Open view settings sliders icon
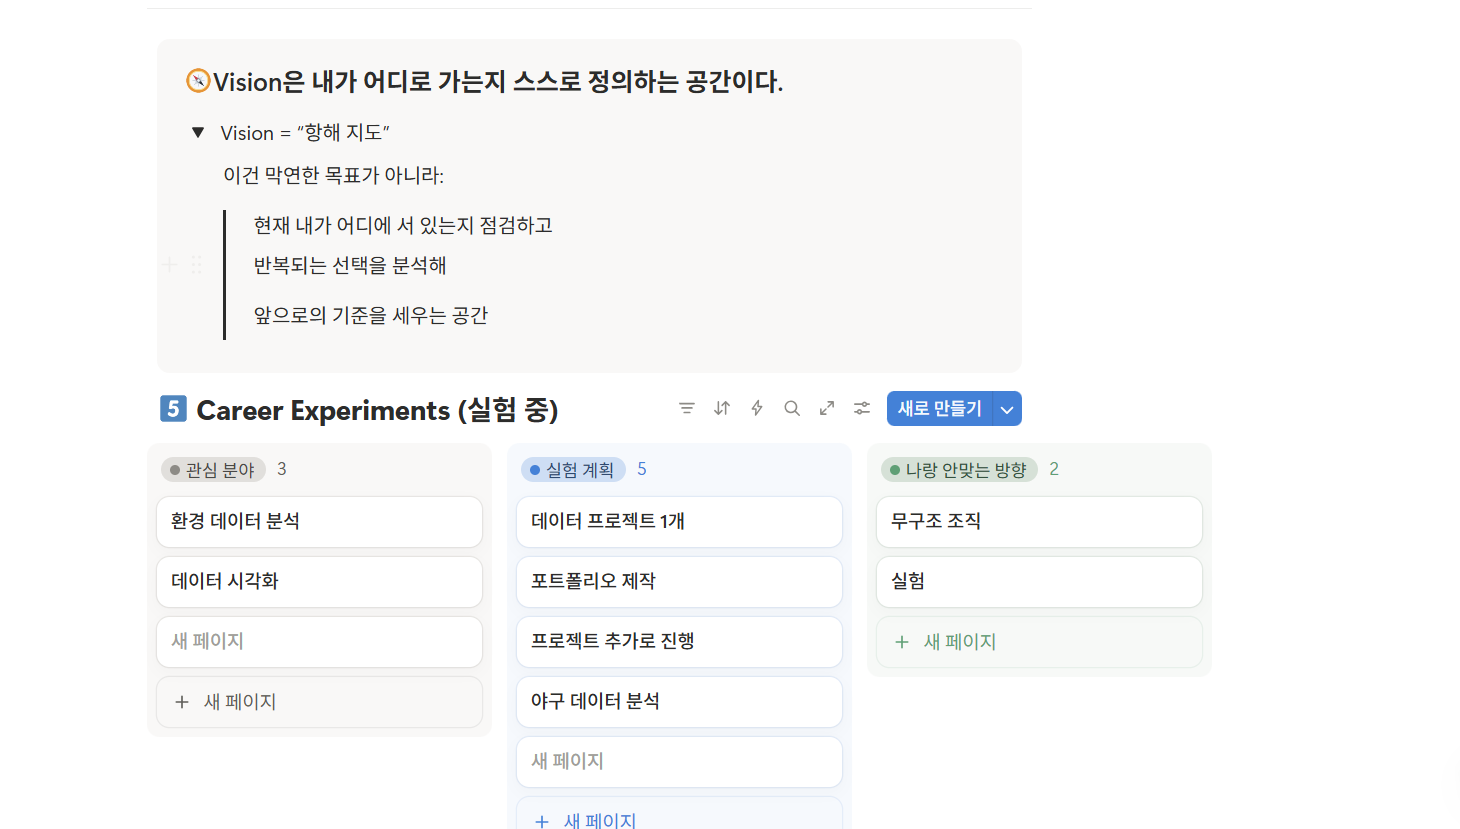 862,408
